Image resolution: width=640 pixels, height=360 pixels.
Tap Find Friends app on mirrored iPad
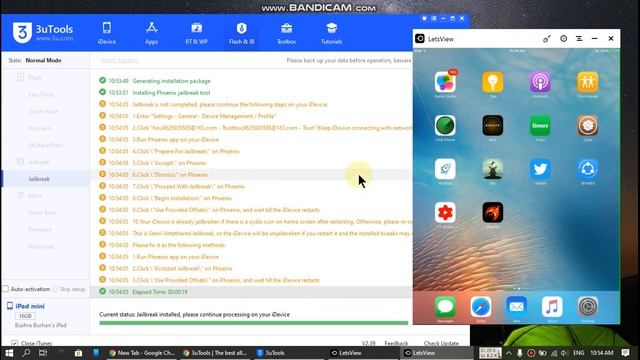587,82
